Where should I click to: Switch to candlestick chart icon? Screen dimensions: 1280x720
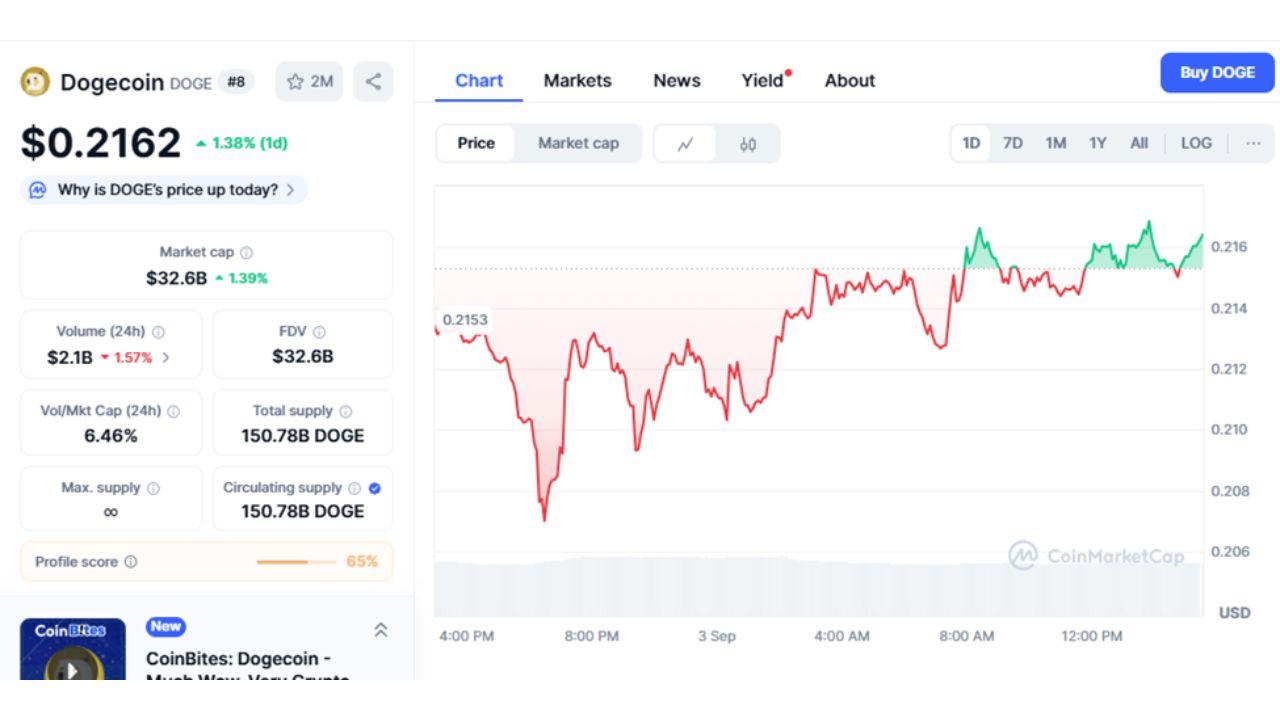point(748,144)
